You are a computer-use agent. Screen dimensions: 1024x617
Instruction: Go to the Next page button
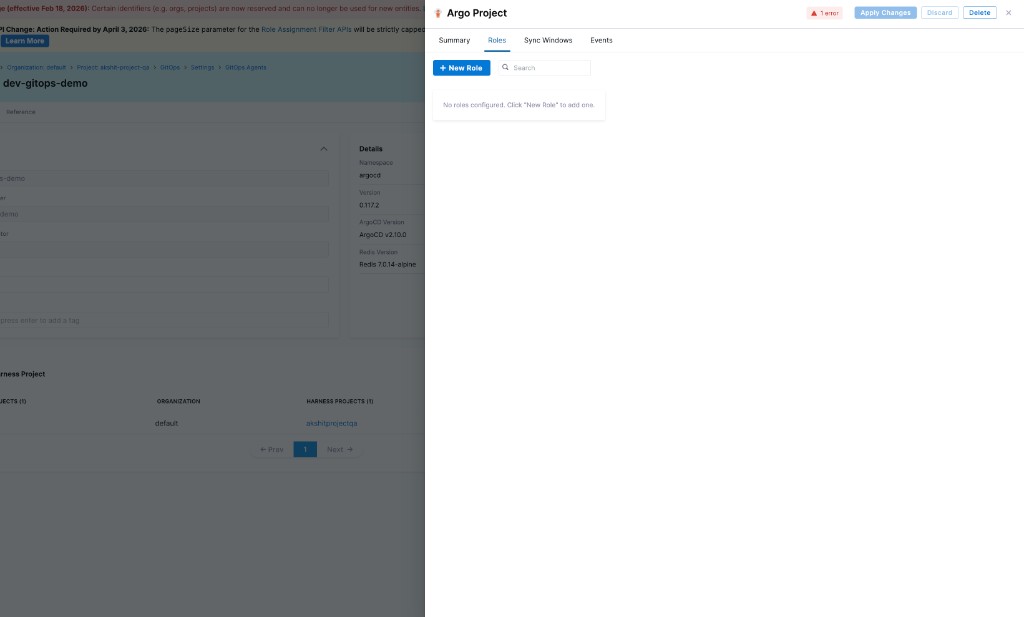click(340, 449)
